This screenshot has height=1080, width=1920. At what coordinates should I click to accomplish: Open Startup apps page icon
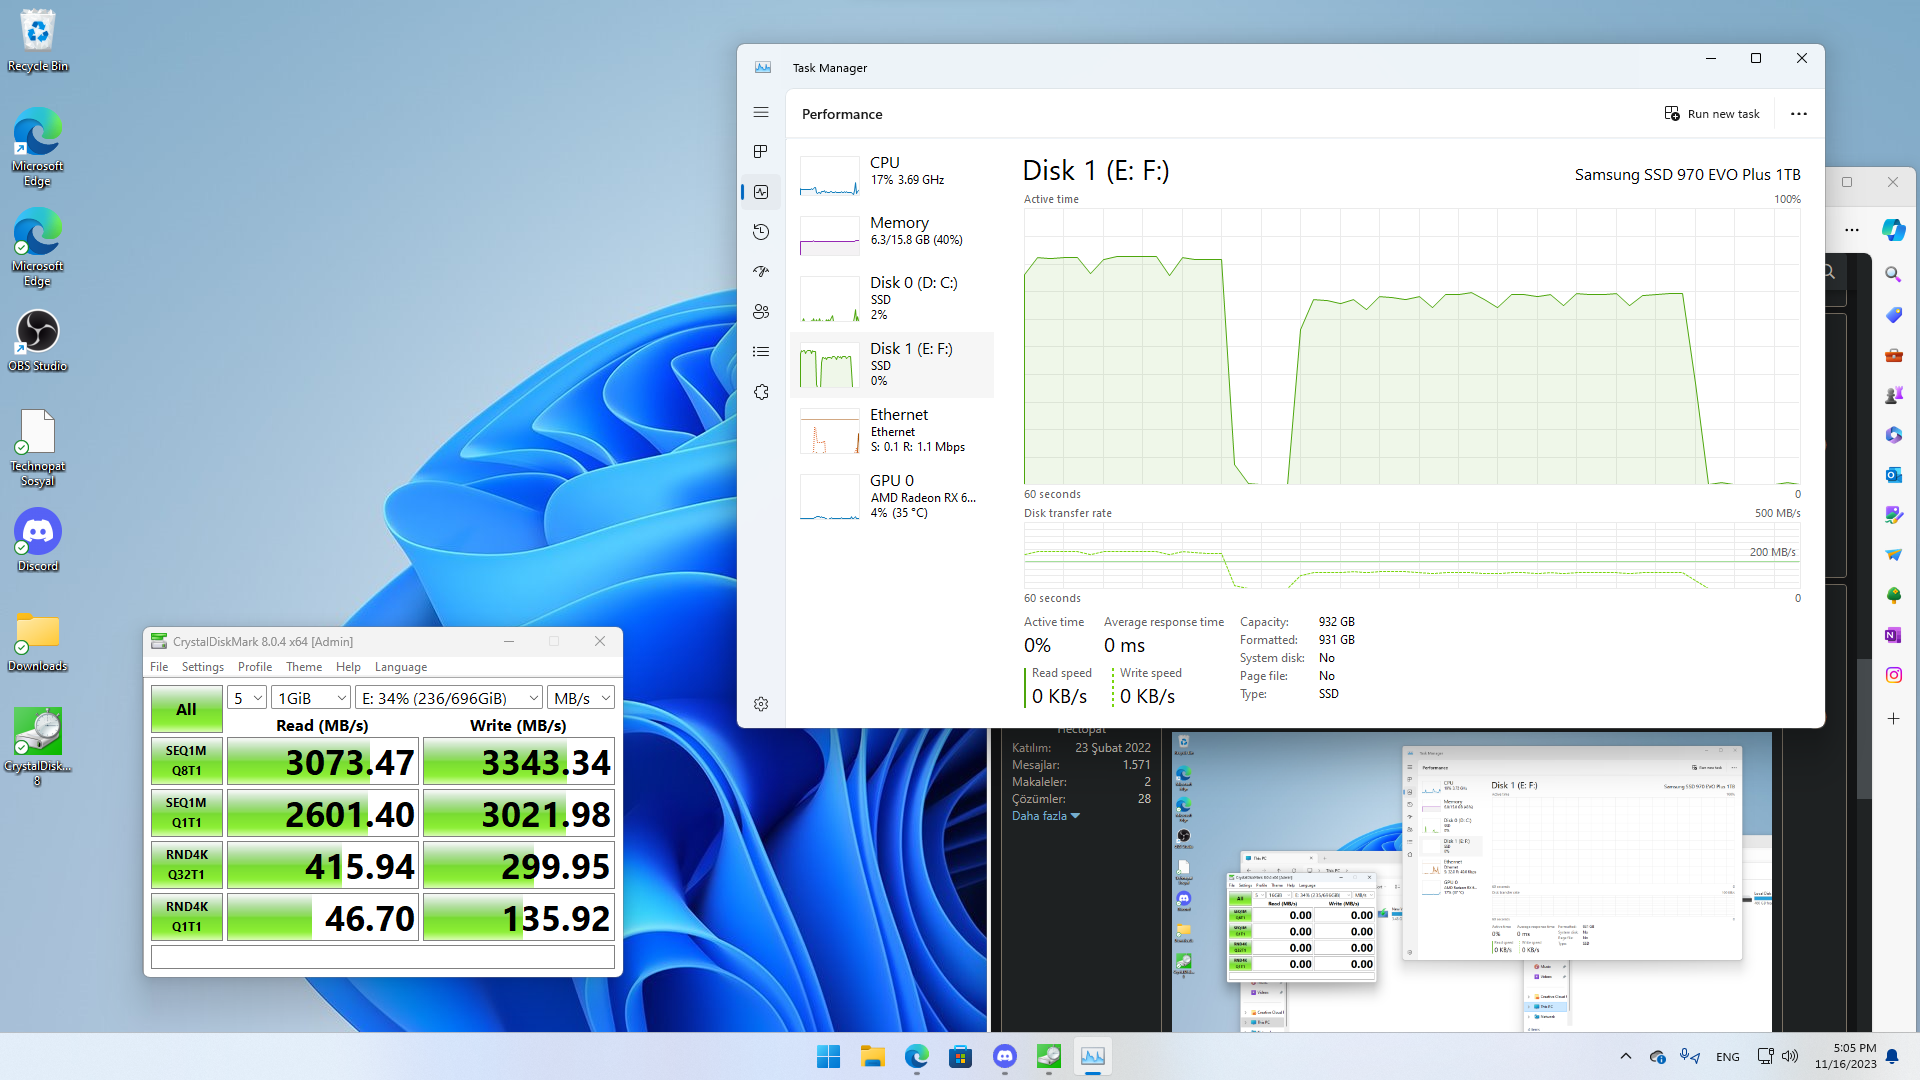761,272
